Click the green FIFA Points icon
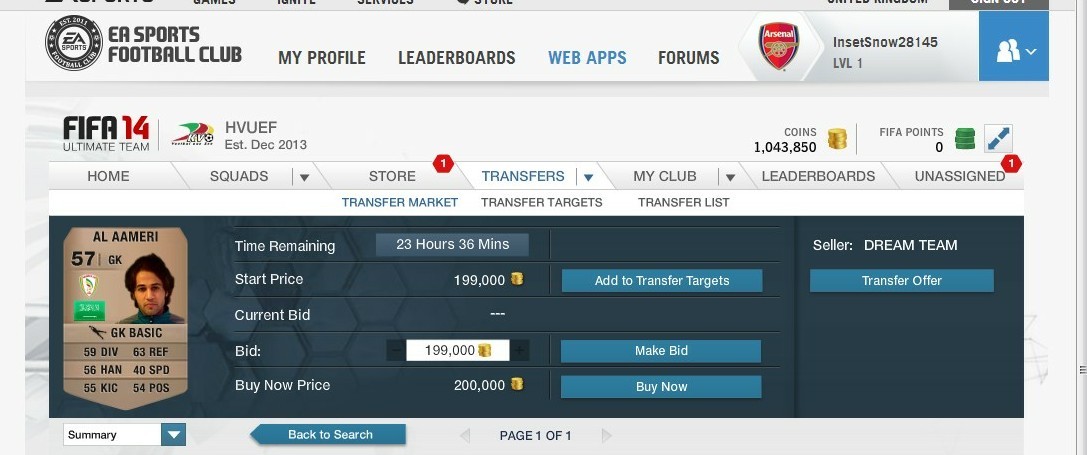 [x=964, y=139]
